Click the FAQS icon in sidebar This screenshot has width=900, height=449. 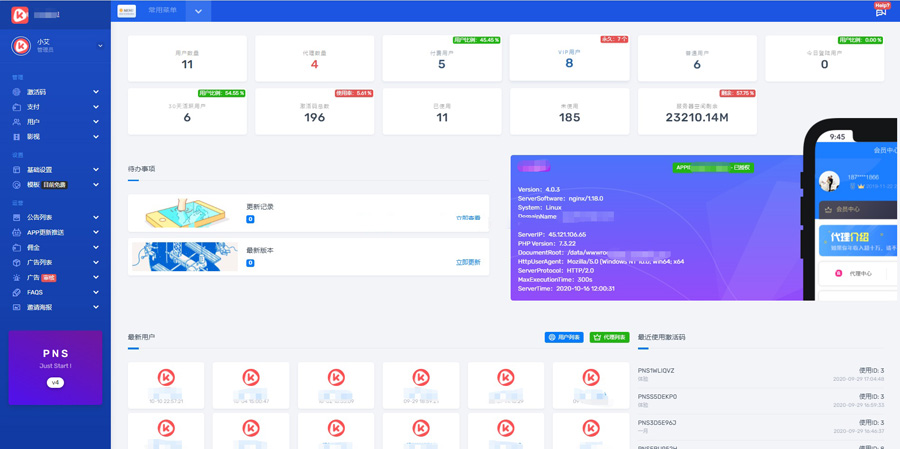(16, 292)
